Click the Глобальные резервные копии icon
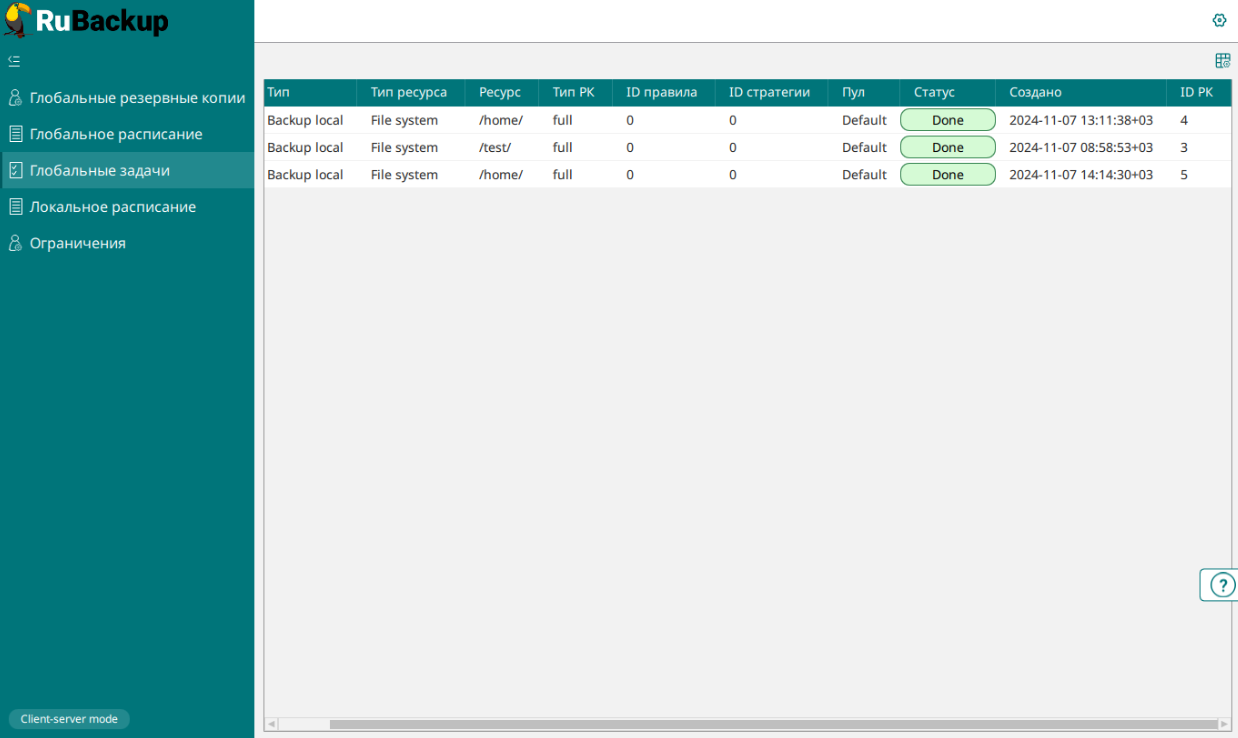This screenshot has width=1238, height=738. pyautogui.click(x=15, y=98)
